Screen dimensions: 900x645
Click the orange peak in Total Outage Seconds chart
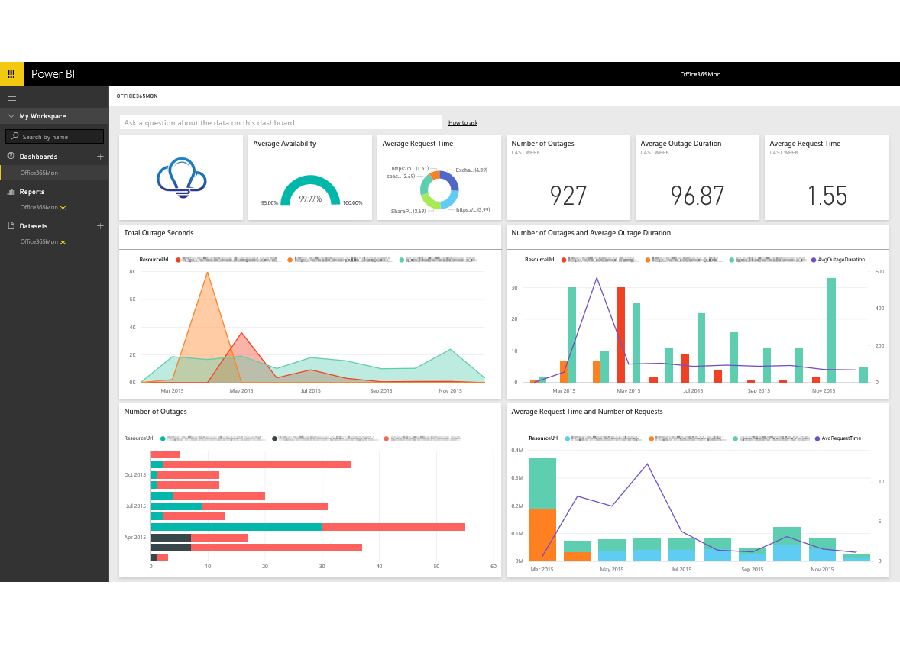coord(207,274)
